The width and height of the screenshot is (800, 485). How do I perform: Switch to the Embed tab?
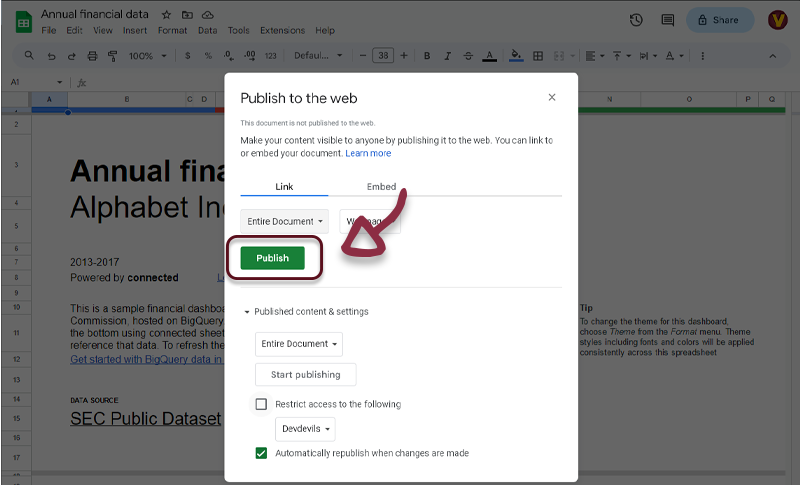click(381, 187)
